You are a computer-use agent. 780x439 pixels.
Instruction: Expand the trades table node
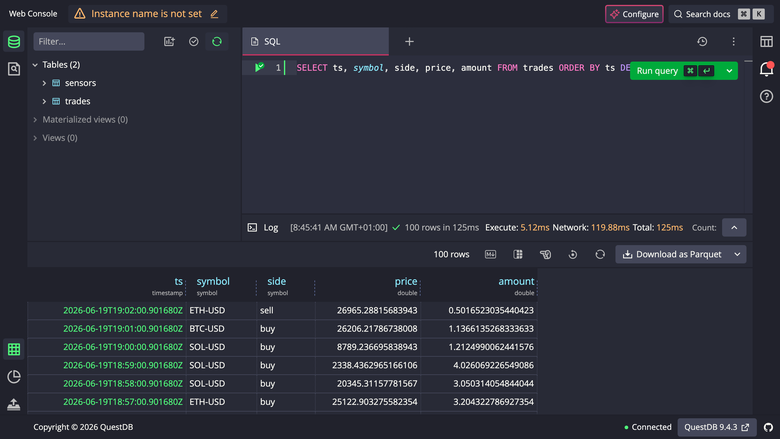pyautogui.click(x=44, y=101)
